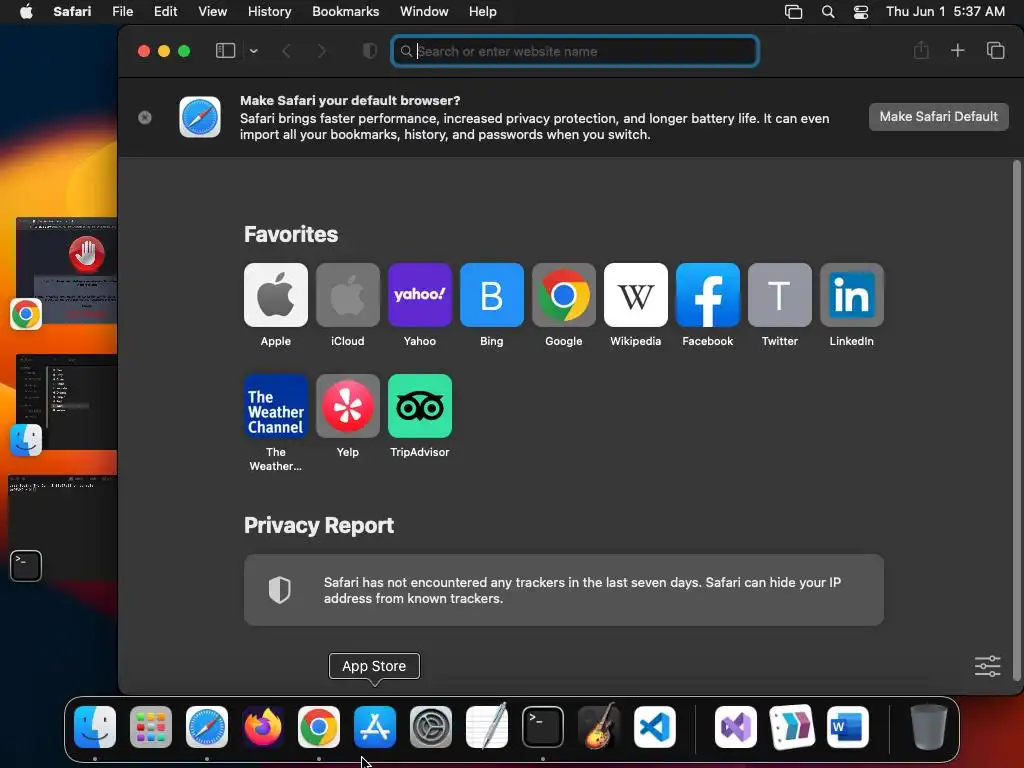Focus the Search or enter website name field
Screen dimensions: 1024x768
tap(575, 51)
